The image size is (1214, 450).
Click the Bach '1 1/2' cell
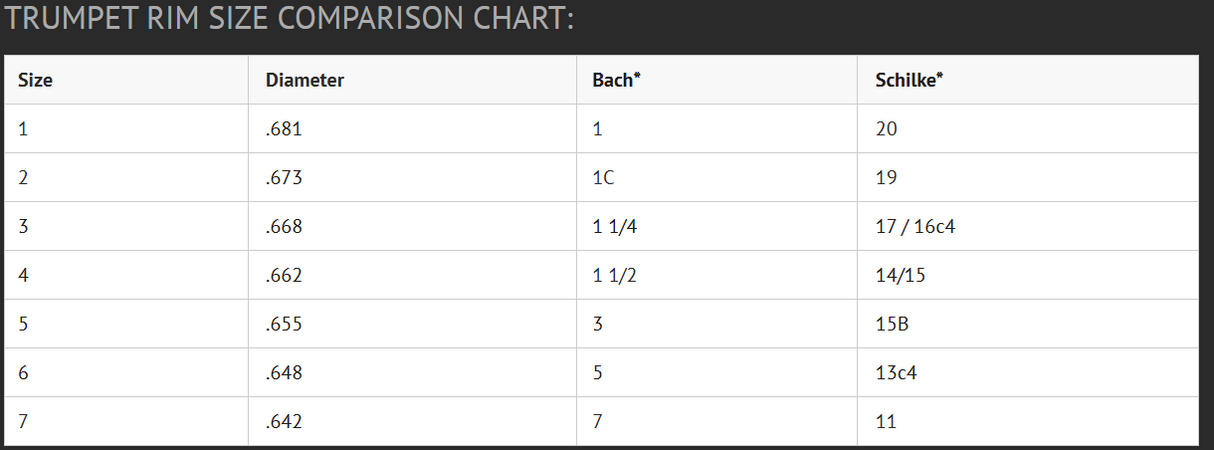pos(615,276)
